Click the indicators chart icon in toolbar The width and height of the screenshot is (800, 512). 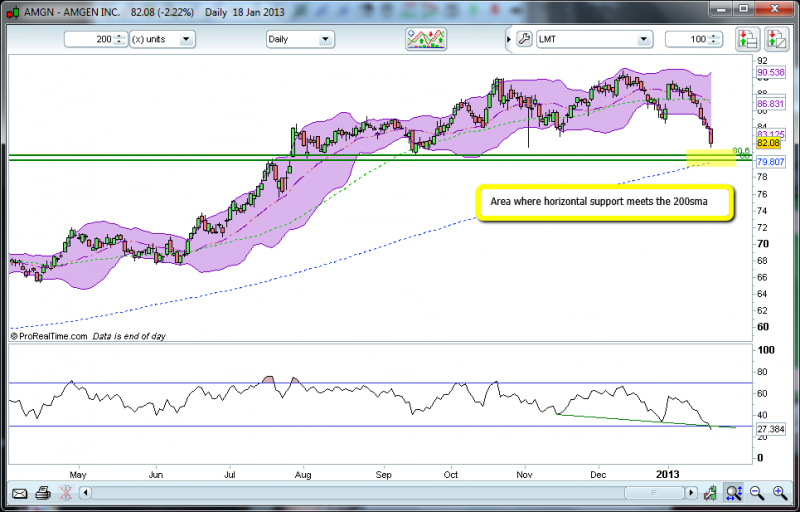pyautogui.click(x=426, y=40)
